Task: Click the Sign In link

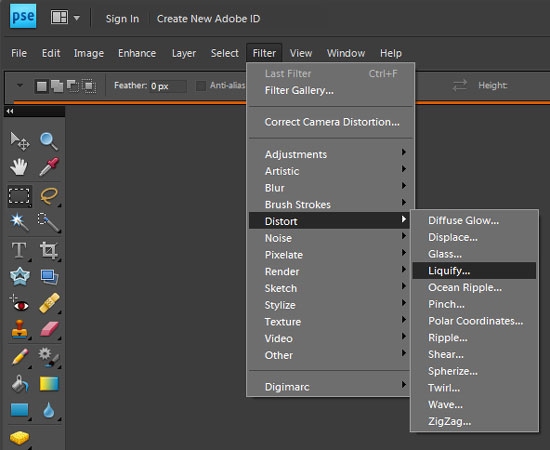Action: [x=122, y=19]
